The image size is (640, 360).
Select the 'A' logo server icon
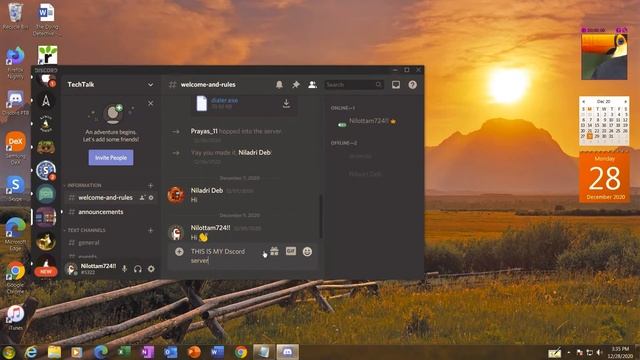tap(46, 100)
